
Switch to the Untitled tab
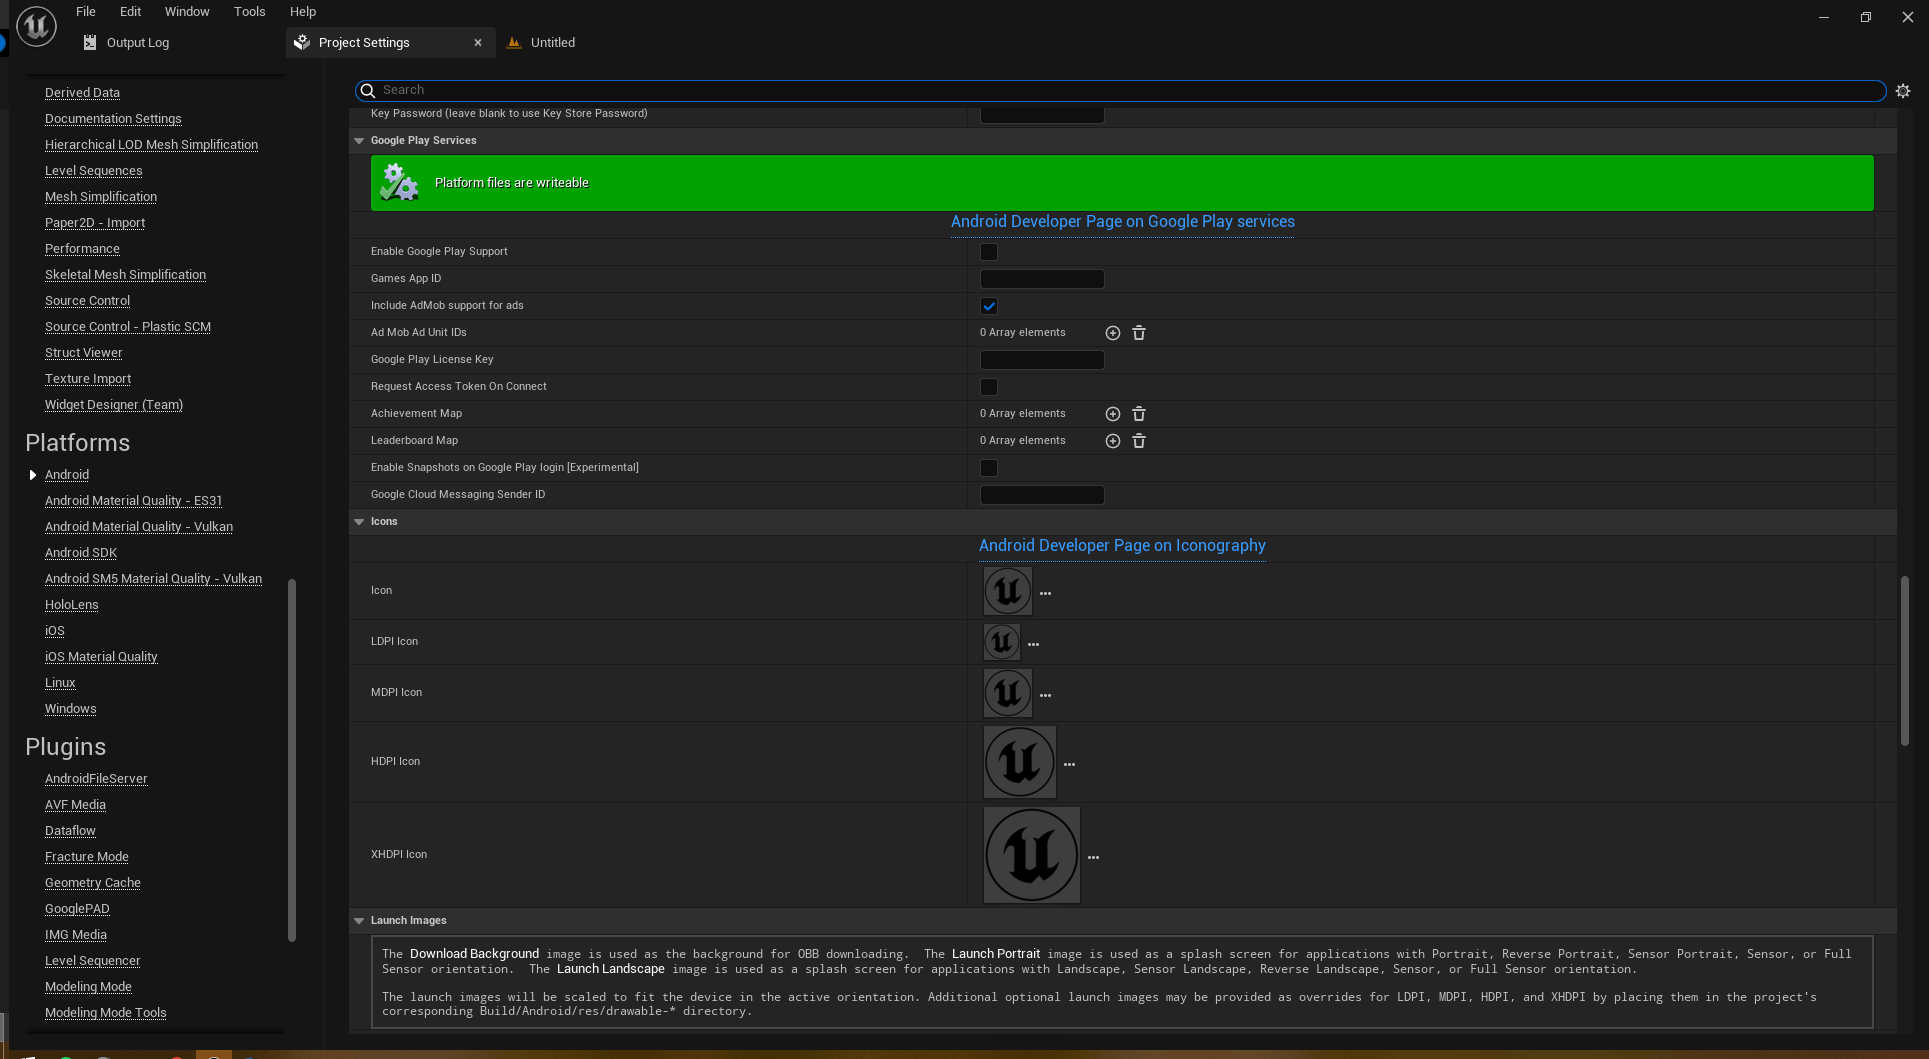(x=553, y=43)
